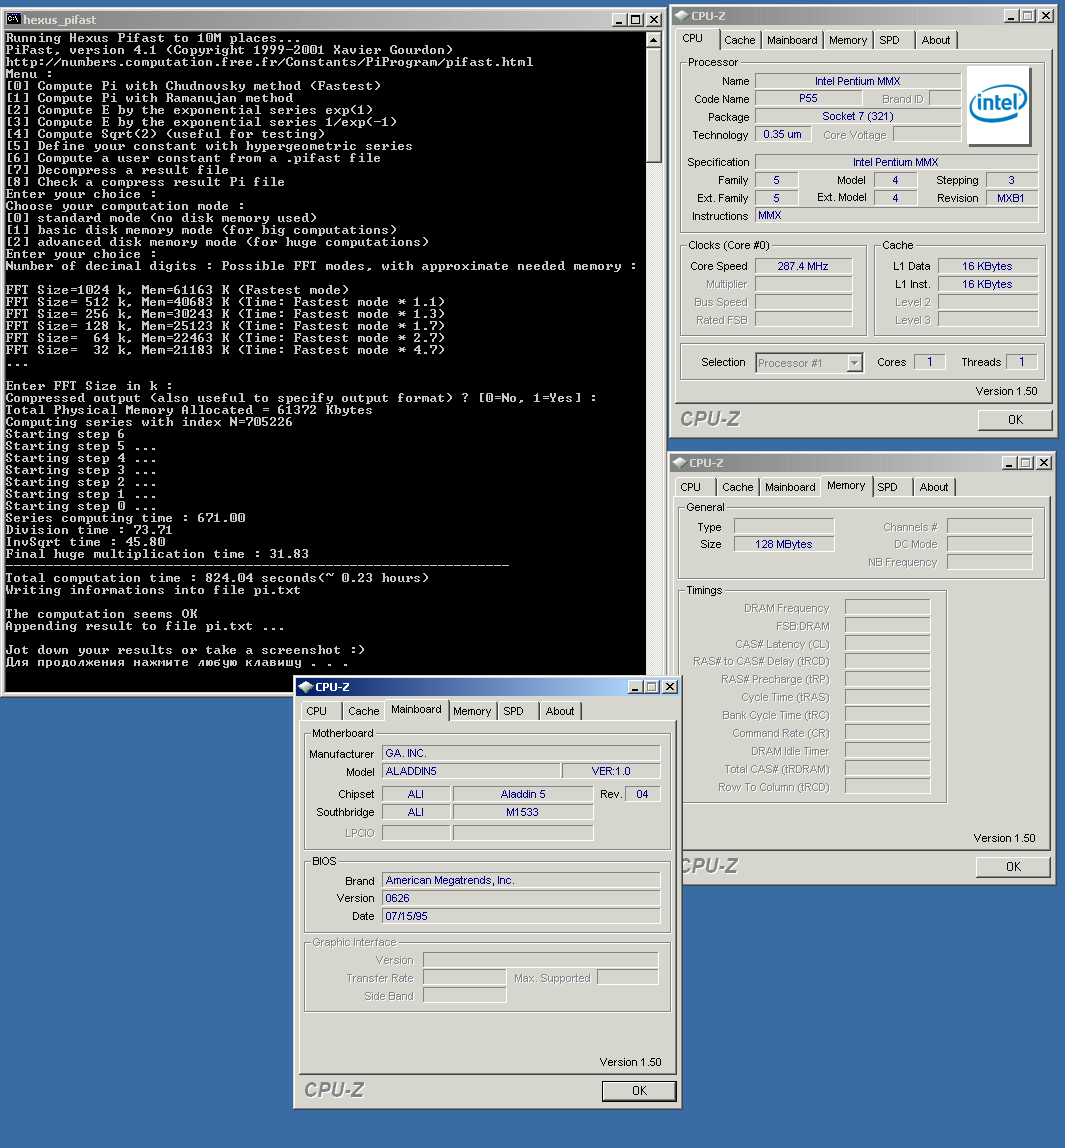Click OK in the CPU-Z Mainboard window
Image resolution: width=1065 pixels, height=1148 pixels.
point(639,1090)
